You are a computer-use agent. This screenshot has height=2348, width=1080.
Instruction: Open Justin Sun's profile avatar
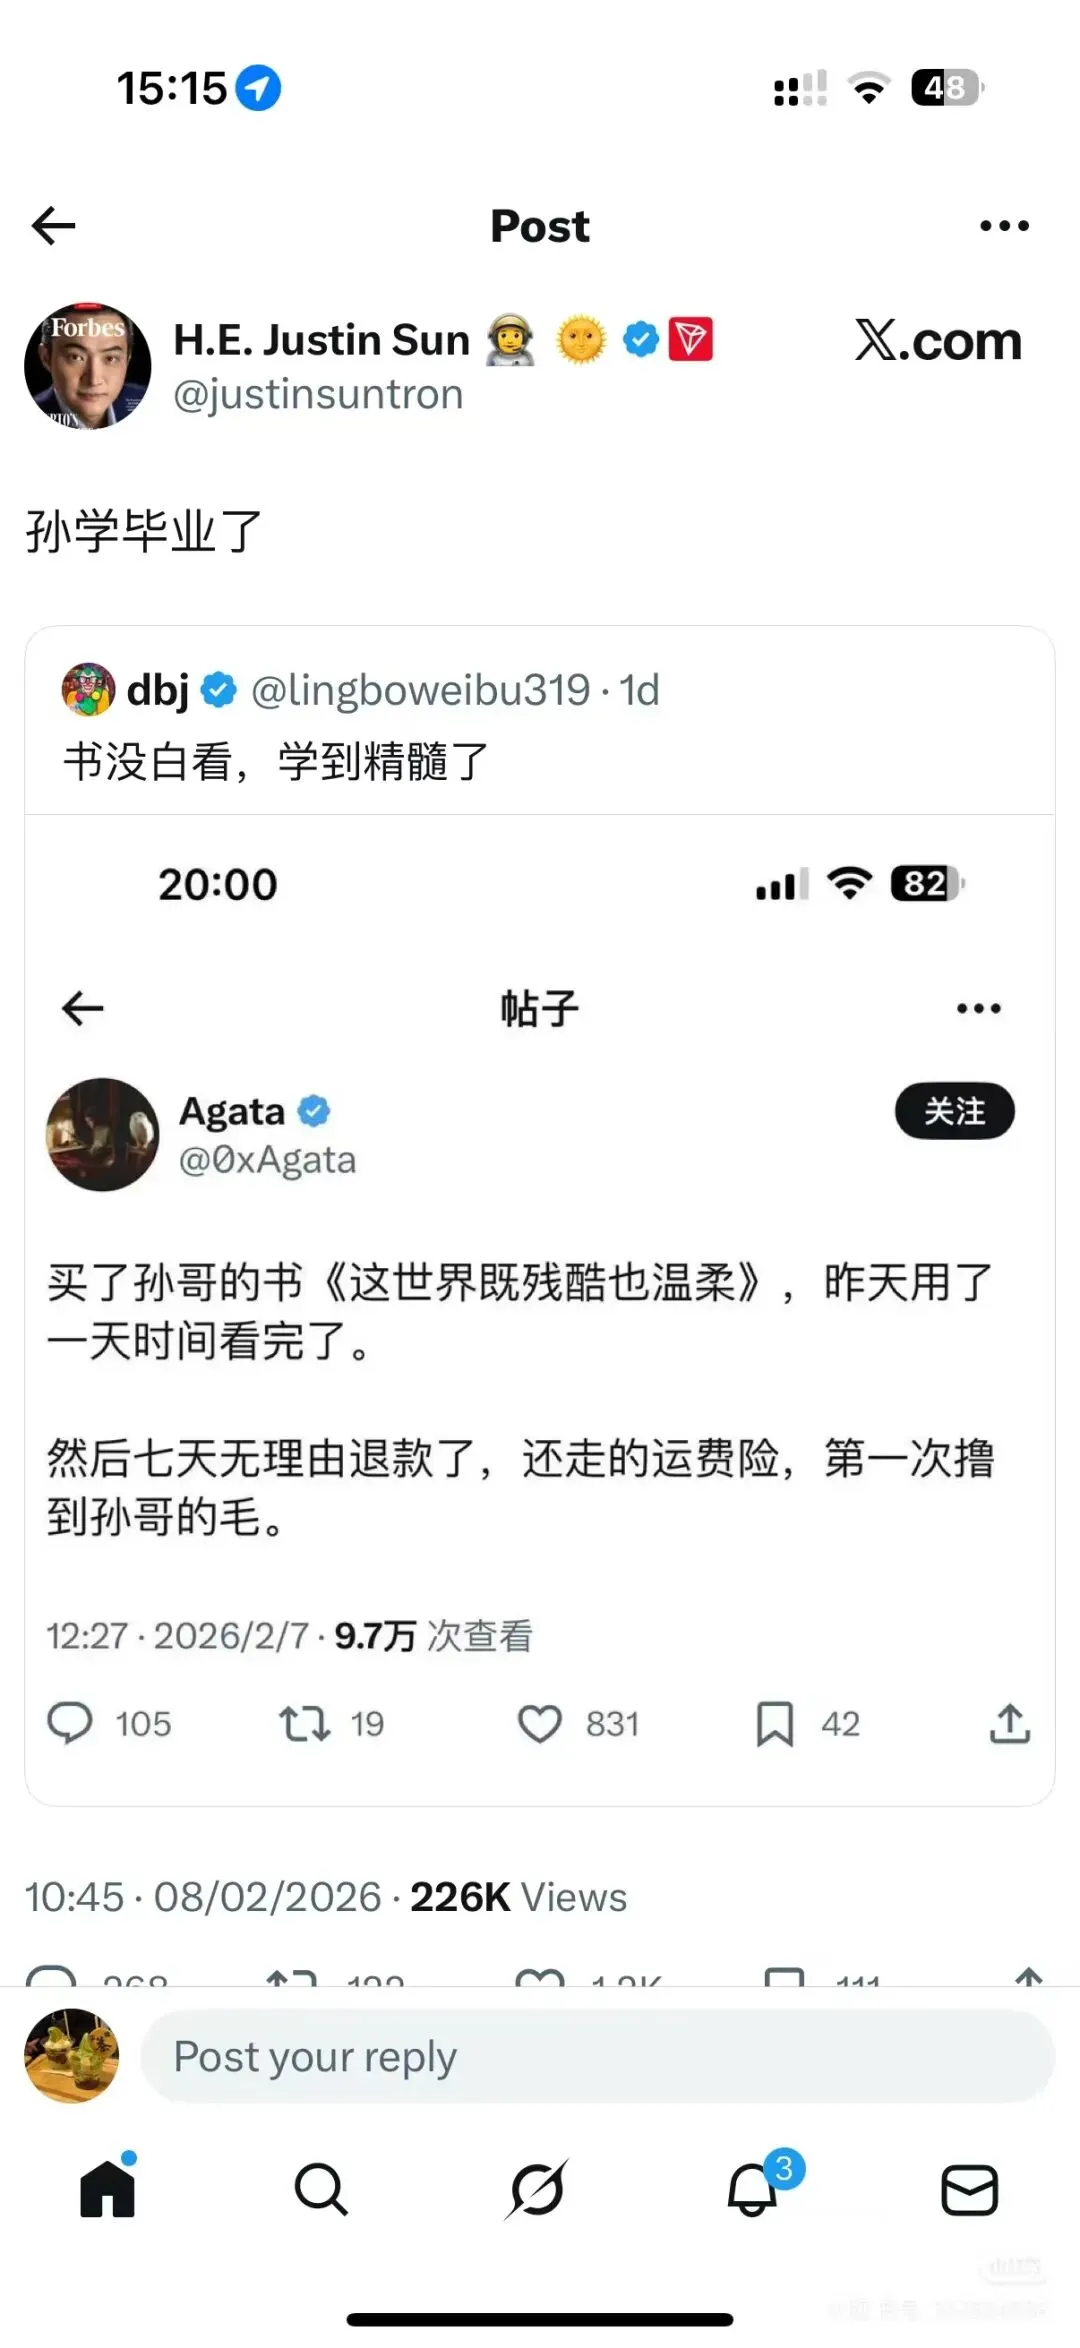coord(88,366)
